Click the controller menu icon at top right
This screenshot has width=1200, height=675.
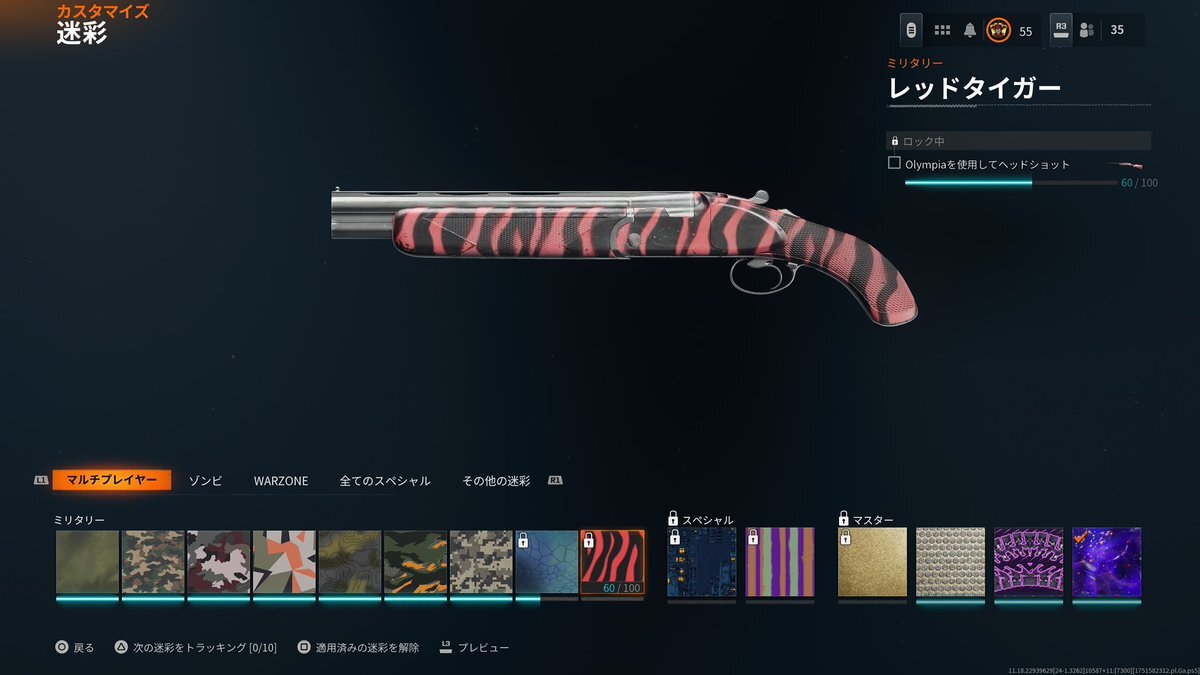pos(911,30)
